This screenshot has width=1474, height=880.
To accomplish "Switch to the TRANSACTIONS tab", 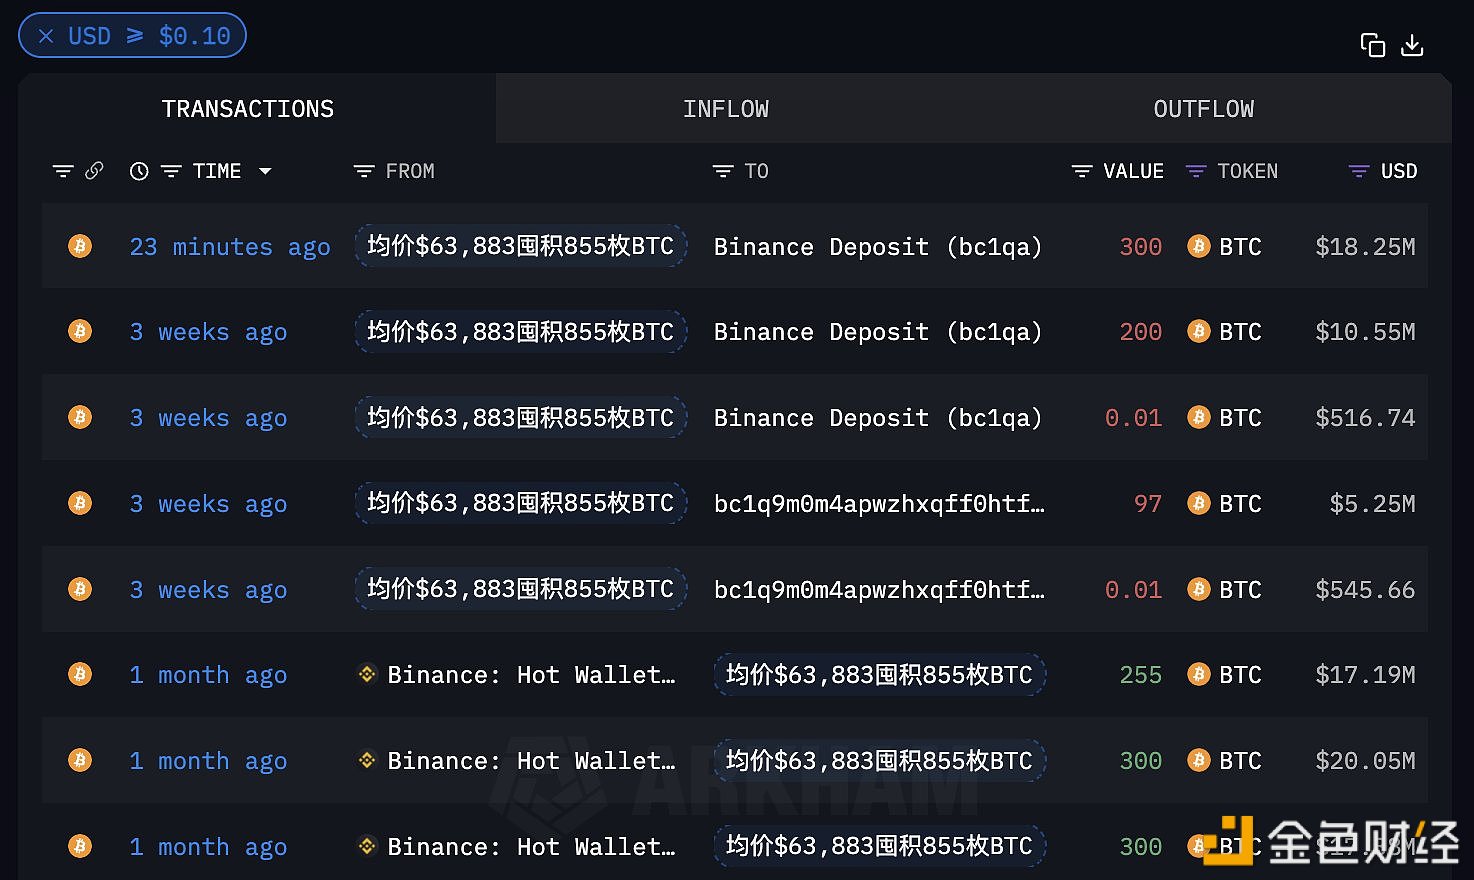I will pos(248,109).
